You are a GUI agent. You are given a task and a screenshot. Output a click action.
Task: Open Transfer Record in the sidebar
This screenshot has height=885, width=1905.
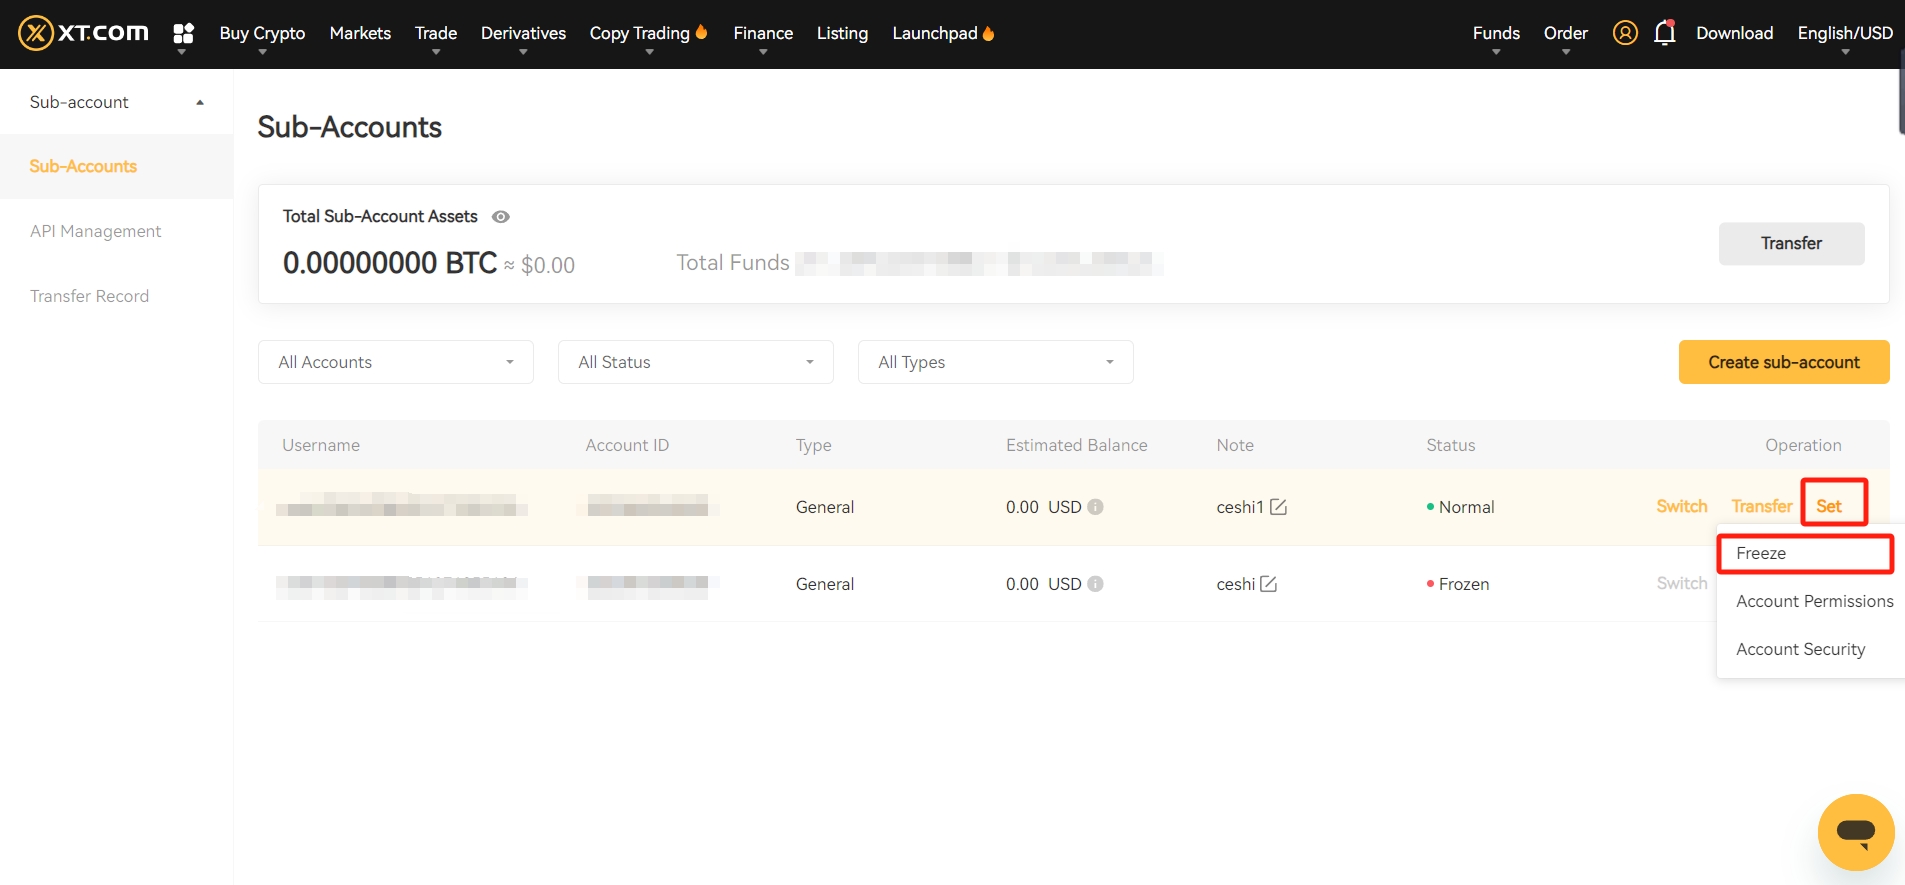tap(89, 296)
